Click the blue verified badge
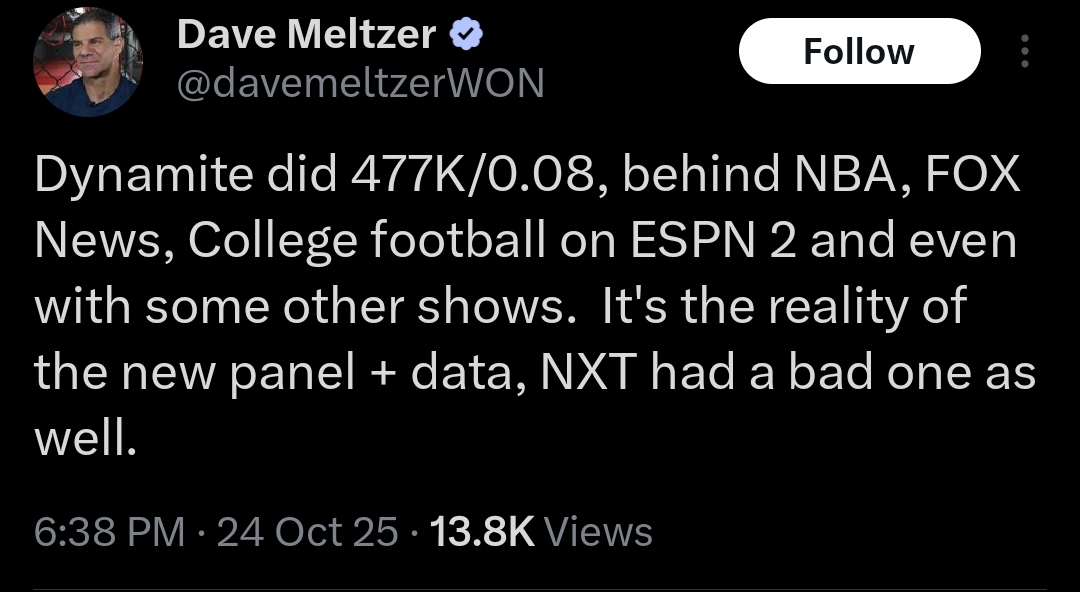Image resolution: width=1080 pixels, height=592 pixels. coord(464,36)
